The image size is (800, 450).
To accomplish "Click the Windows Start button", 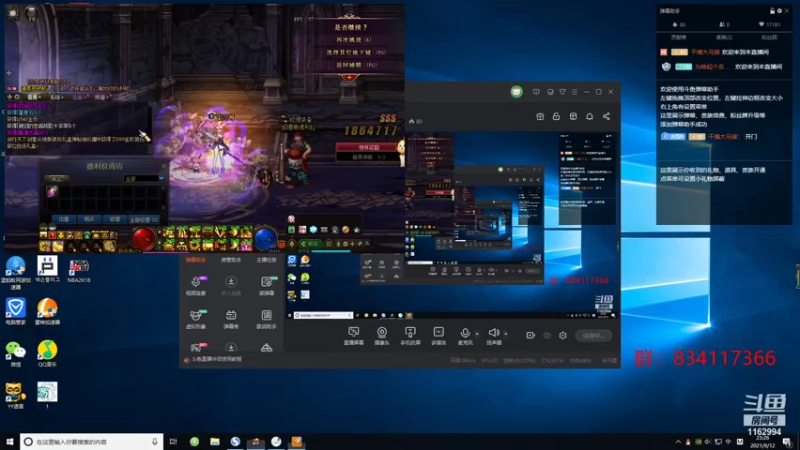I will pos(9,441).
